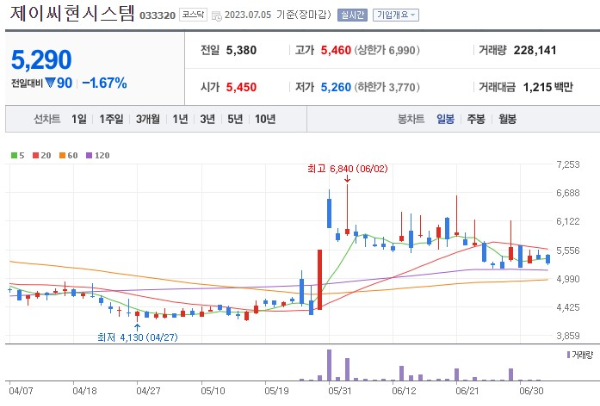Click the 코스닥 market badge
600x406 pixels.
[x=193, y=15]
